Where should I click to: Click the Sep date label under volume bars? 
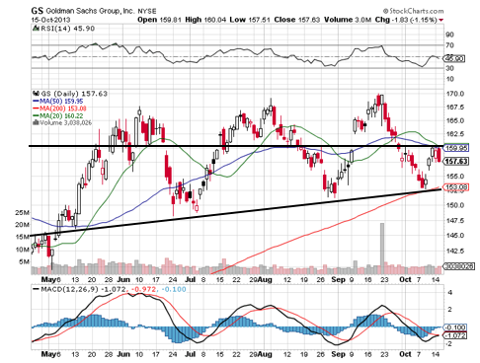[x=338, y=280]
